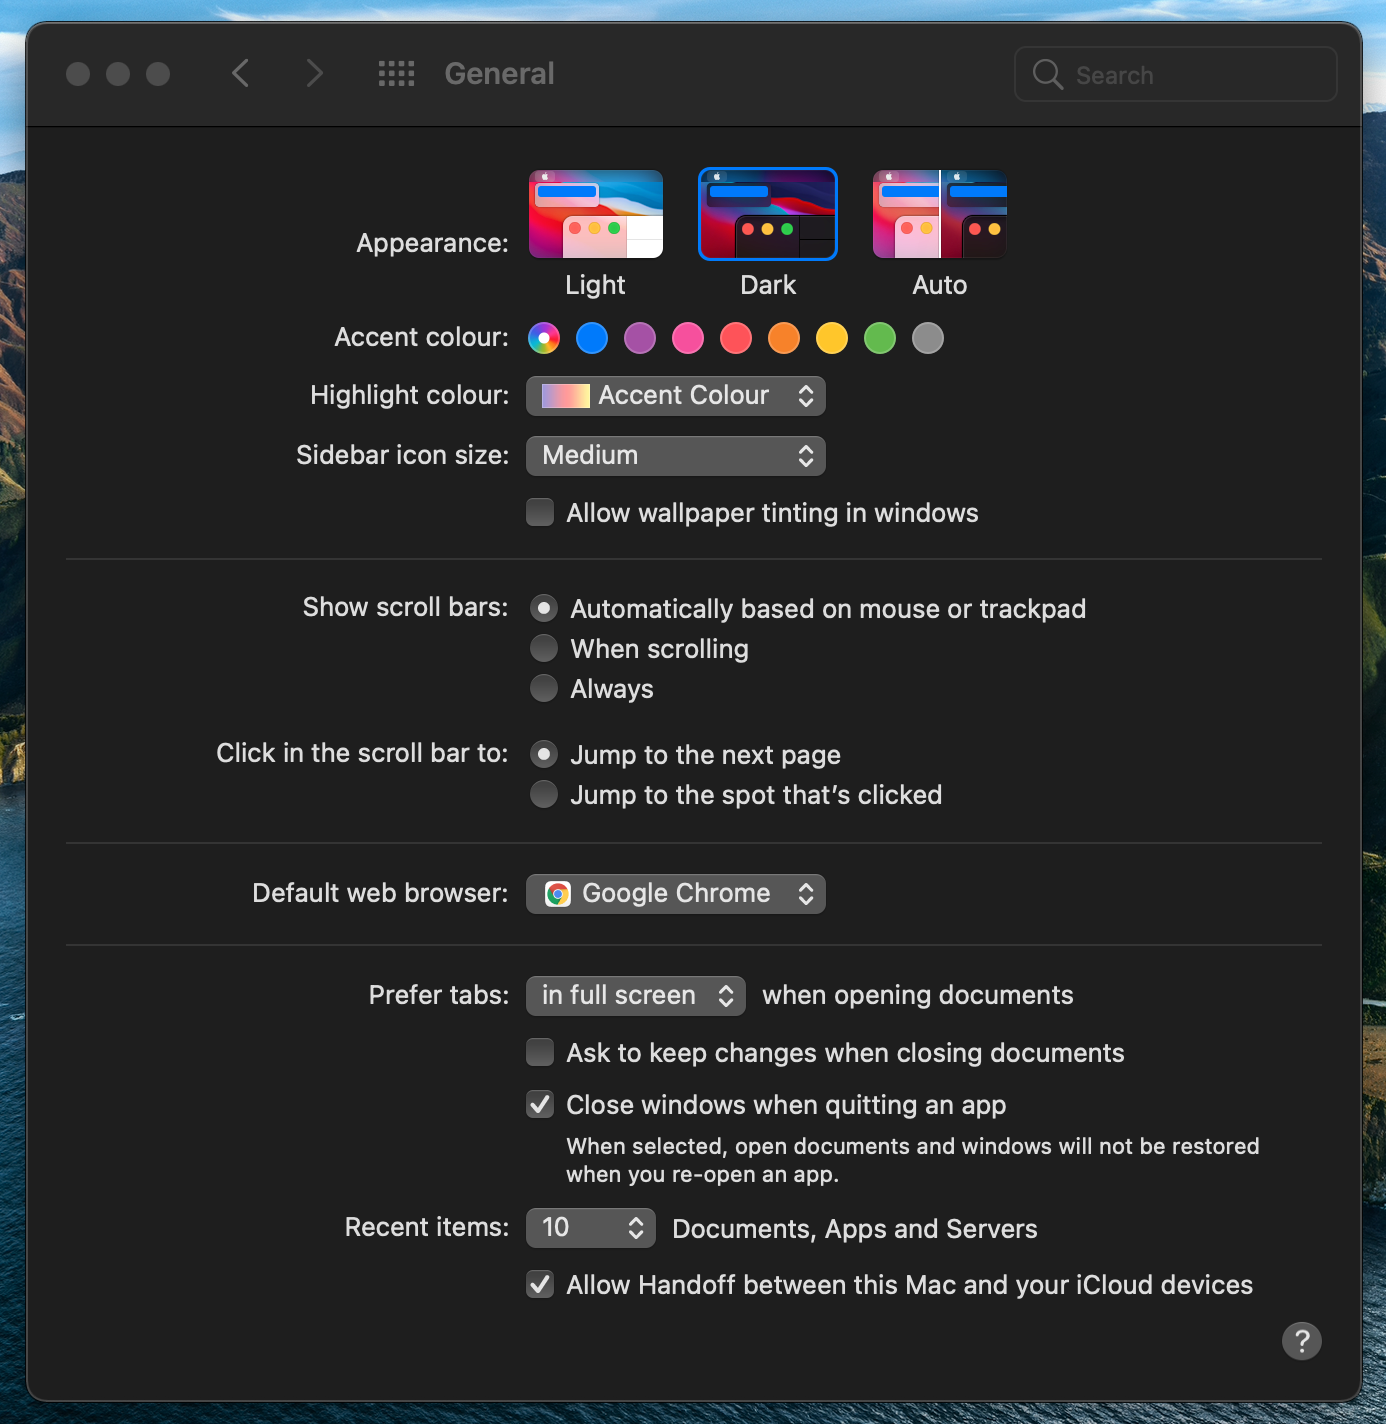The height and width of the screenshot is (1424, 1386).
Task: Select the Auto appearance thumbnail
Action: (x=940, y=214)
